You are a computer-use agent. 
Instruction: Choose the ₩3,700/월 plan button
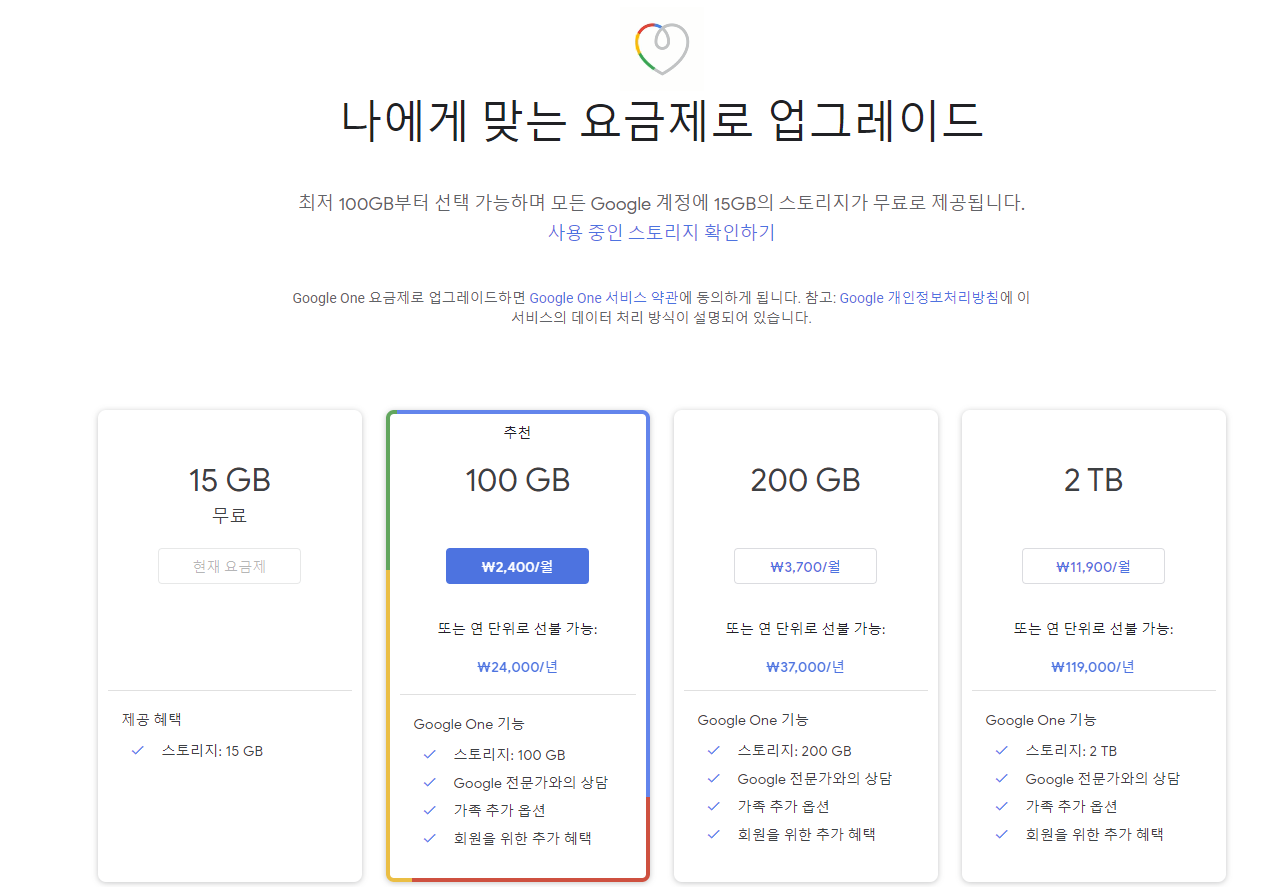click(x=805, y=566)
